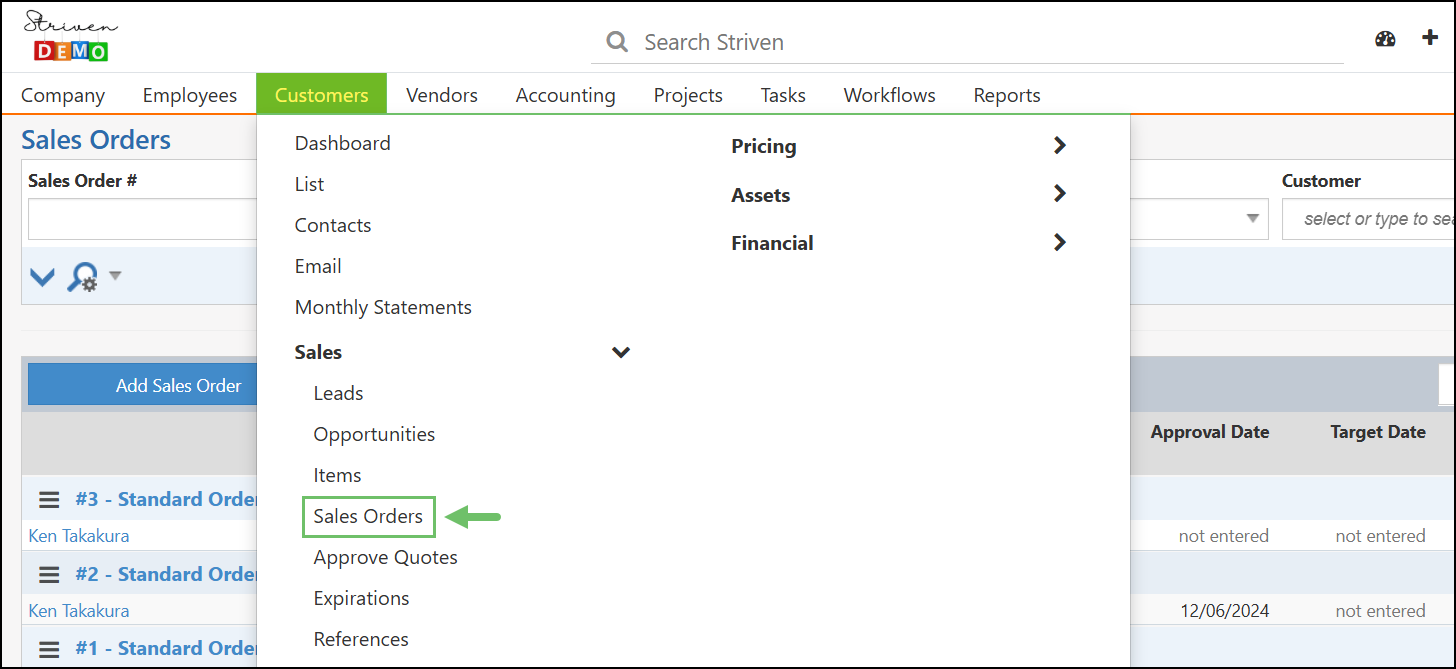Open order #2 - Standard Order link
The height and width of the screenshot is (669, 1456).
(166, 574)
